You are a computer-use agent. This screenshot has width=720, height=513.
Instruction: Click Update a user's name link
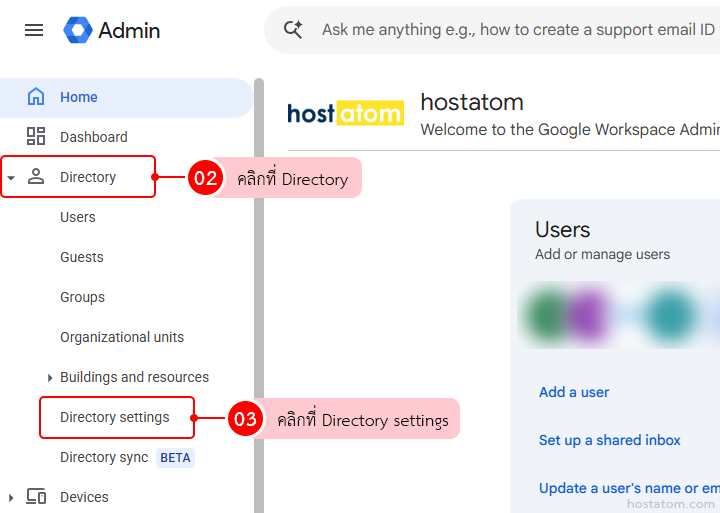[x=629, y=488]
